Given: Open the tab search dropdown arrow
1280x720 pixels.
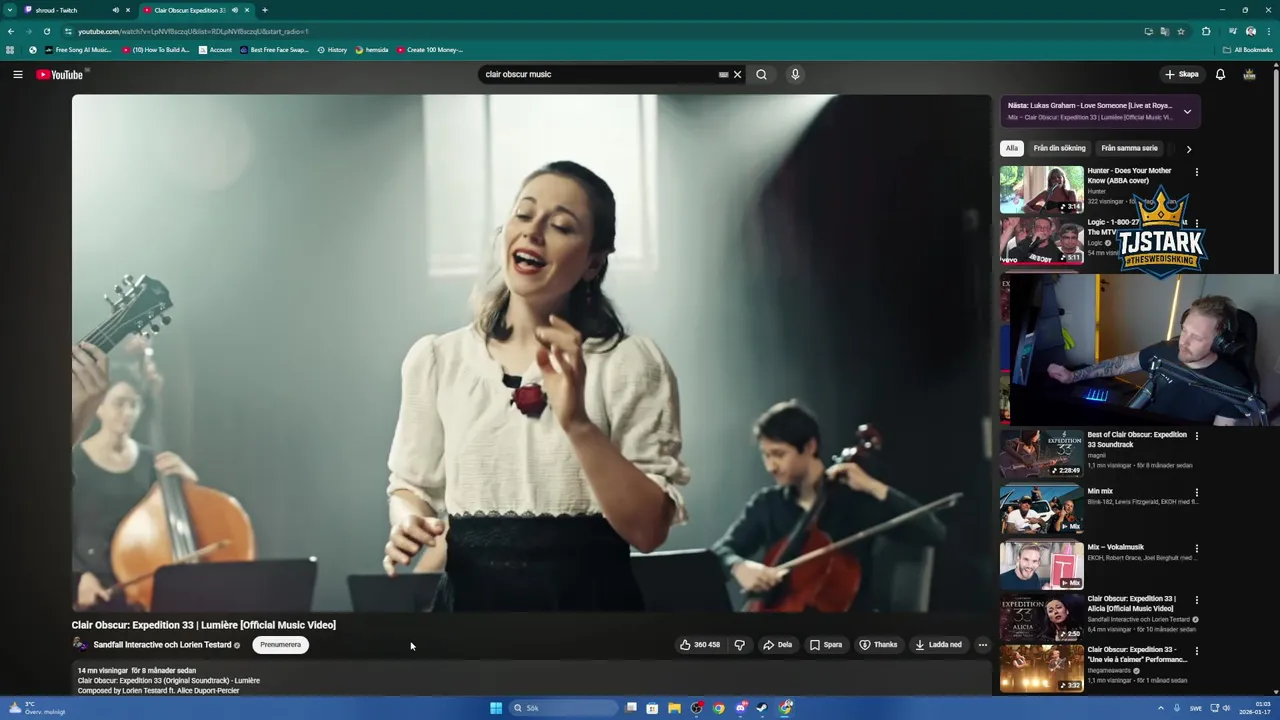Looking at the screenshot, I should pyautogui.click(x=10, y=10).
